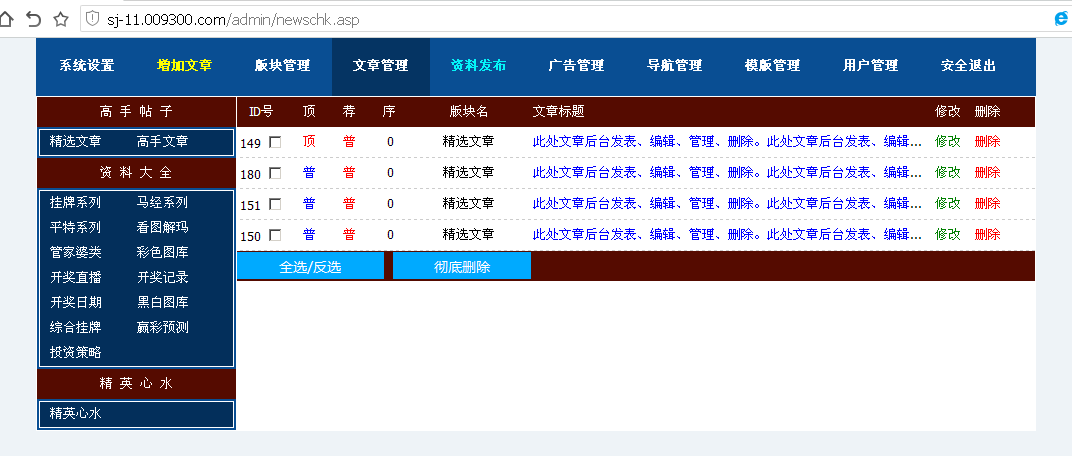The image size is (1072, 456).
Task: Click the site security shield icon
Action: (93, 19)
